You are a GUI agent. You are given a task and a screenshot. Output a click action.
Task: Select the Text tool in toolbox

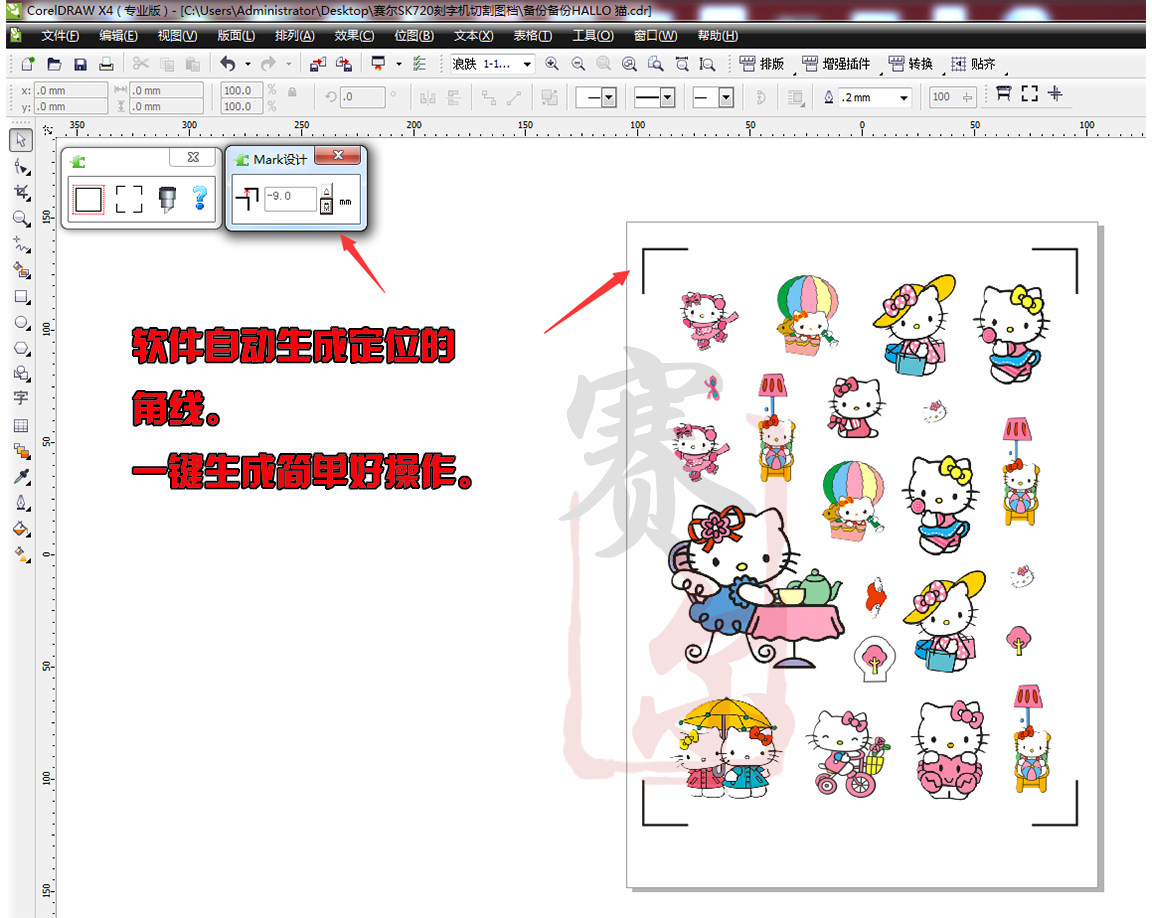coord(21,398)
